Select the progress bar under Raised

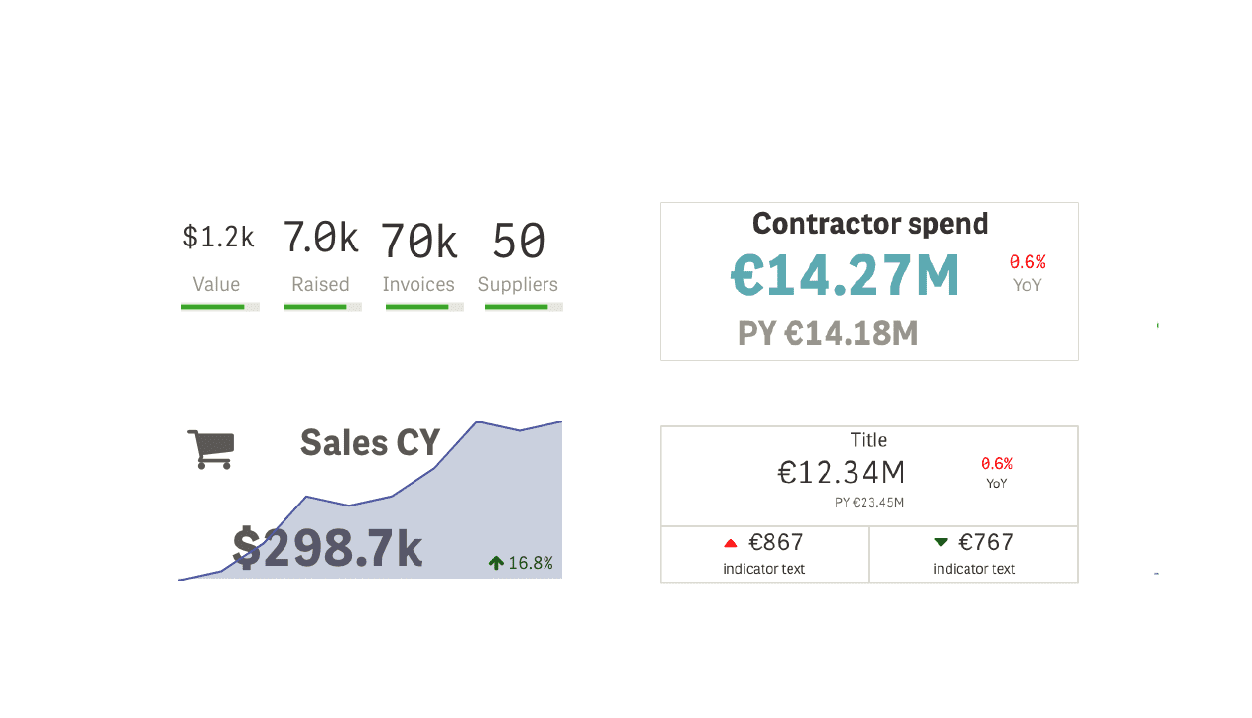pyautogui.click(x=323, y=307)
